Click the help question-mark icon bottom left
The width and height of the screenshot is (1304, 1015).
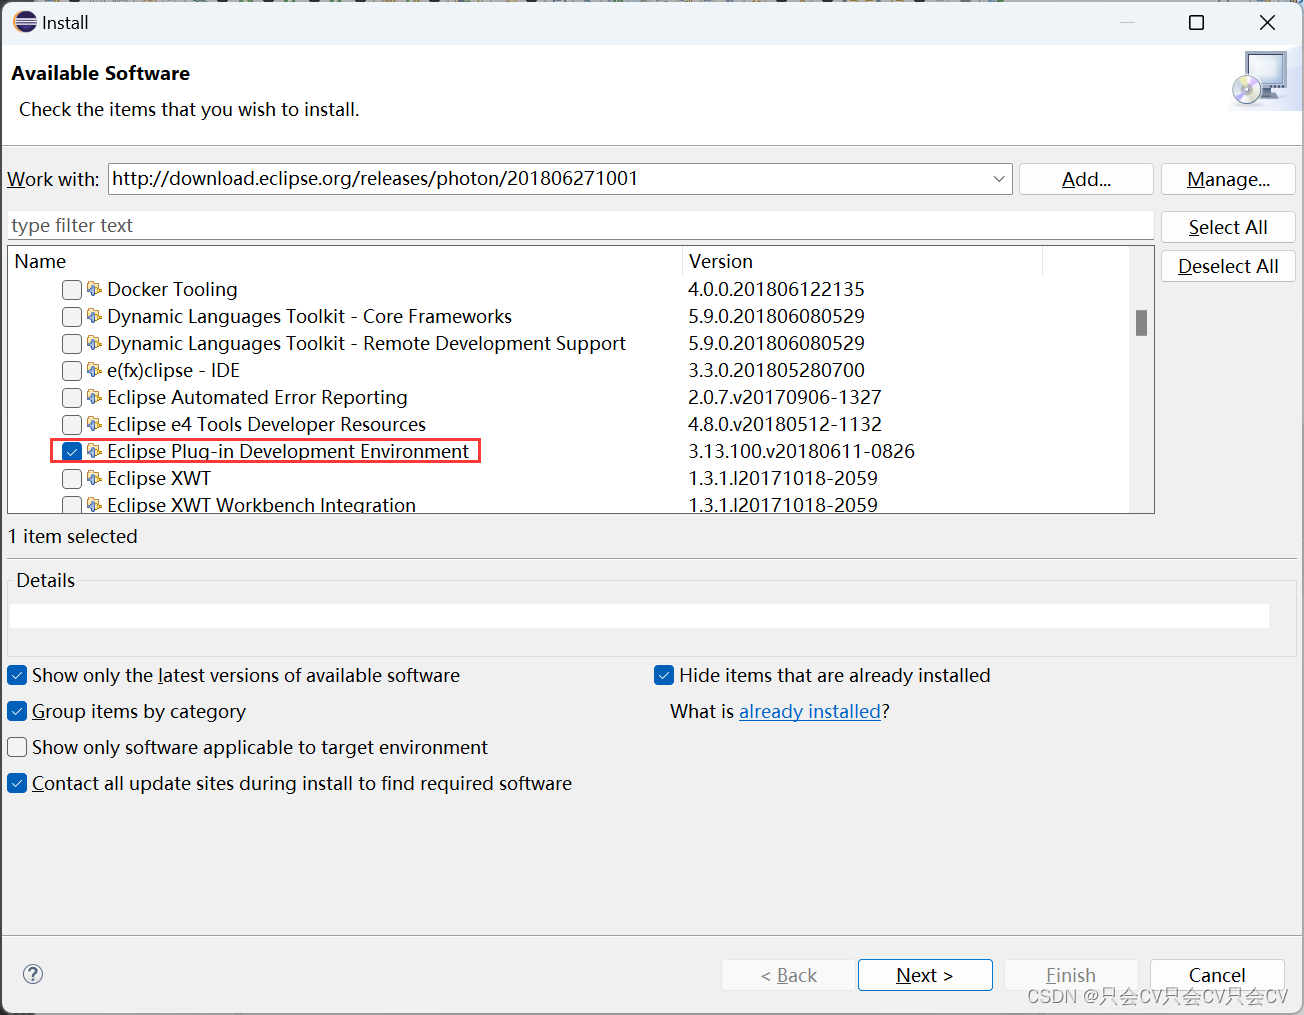click(32, 973)
